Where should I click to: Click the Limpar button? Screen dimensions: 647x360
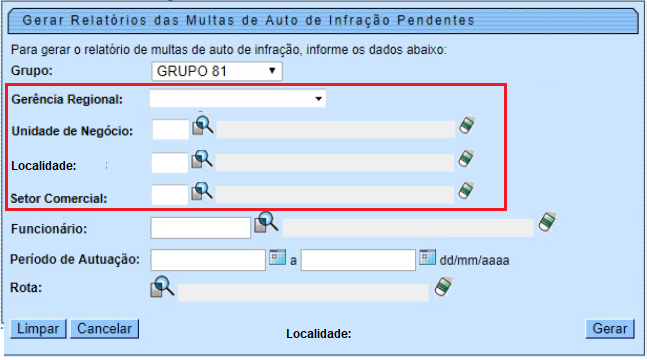(38, 329)
